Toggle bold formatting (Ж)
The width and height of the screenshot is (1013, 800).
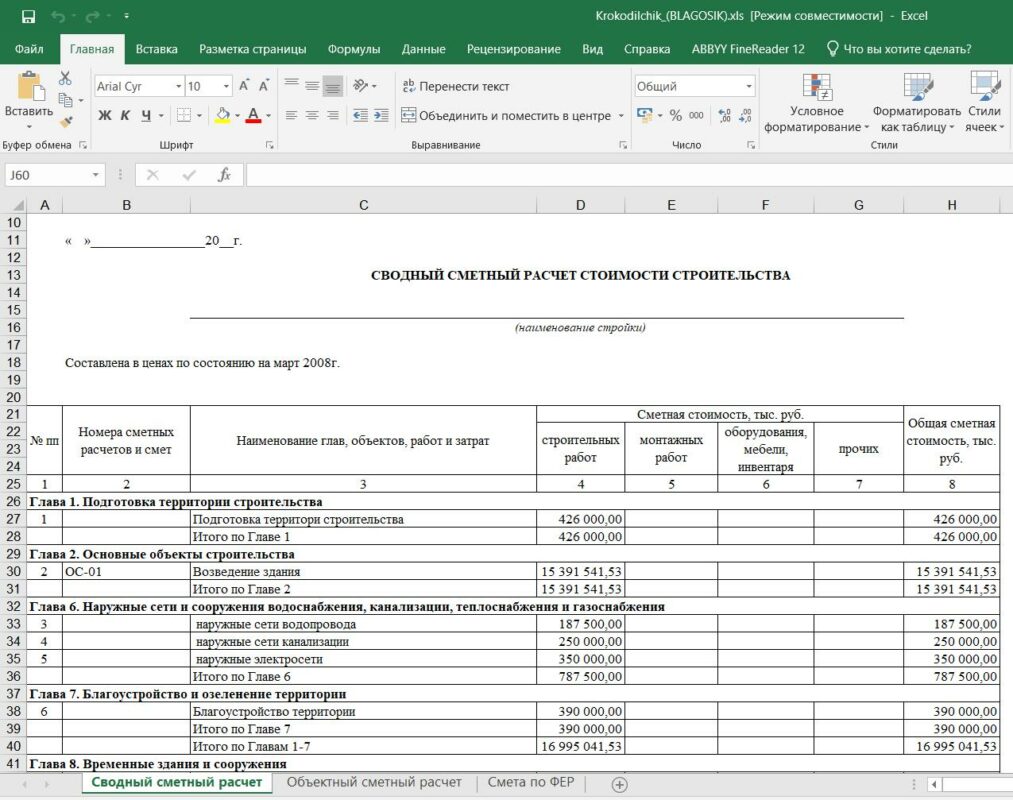(x=105, y=115)
